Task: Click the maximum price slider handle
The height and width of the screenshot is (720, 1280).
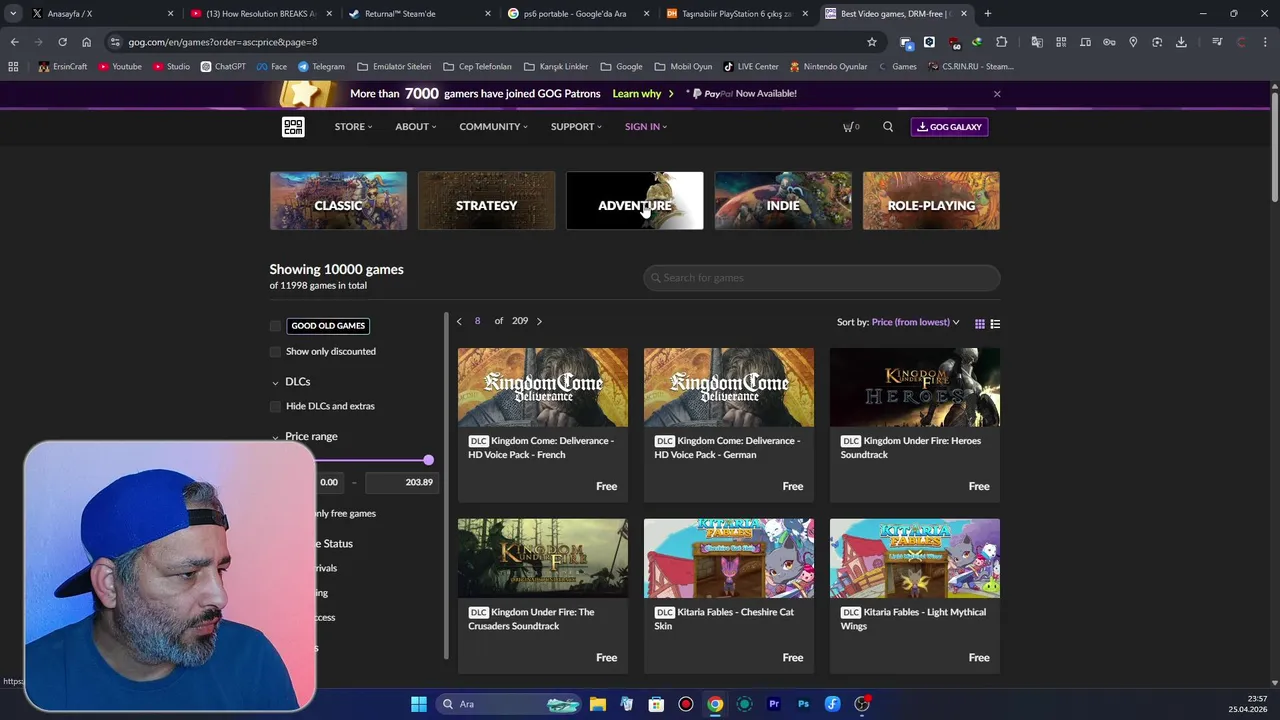Action: [428, 460]
